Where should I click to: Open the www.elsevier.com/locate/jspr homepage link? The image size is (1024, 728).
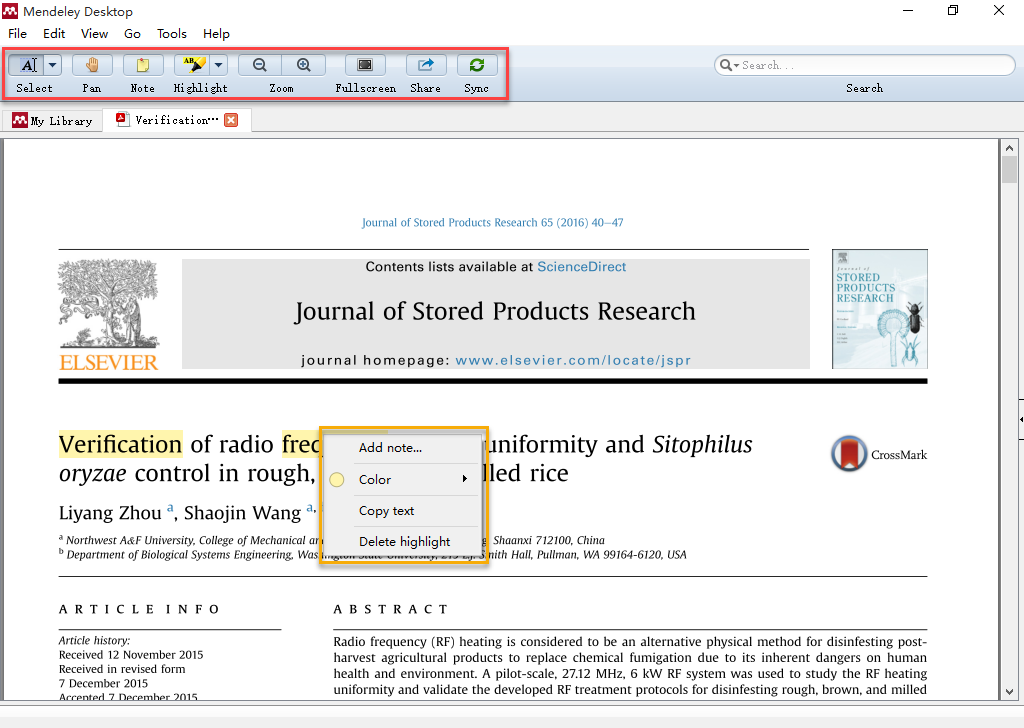573,361
